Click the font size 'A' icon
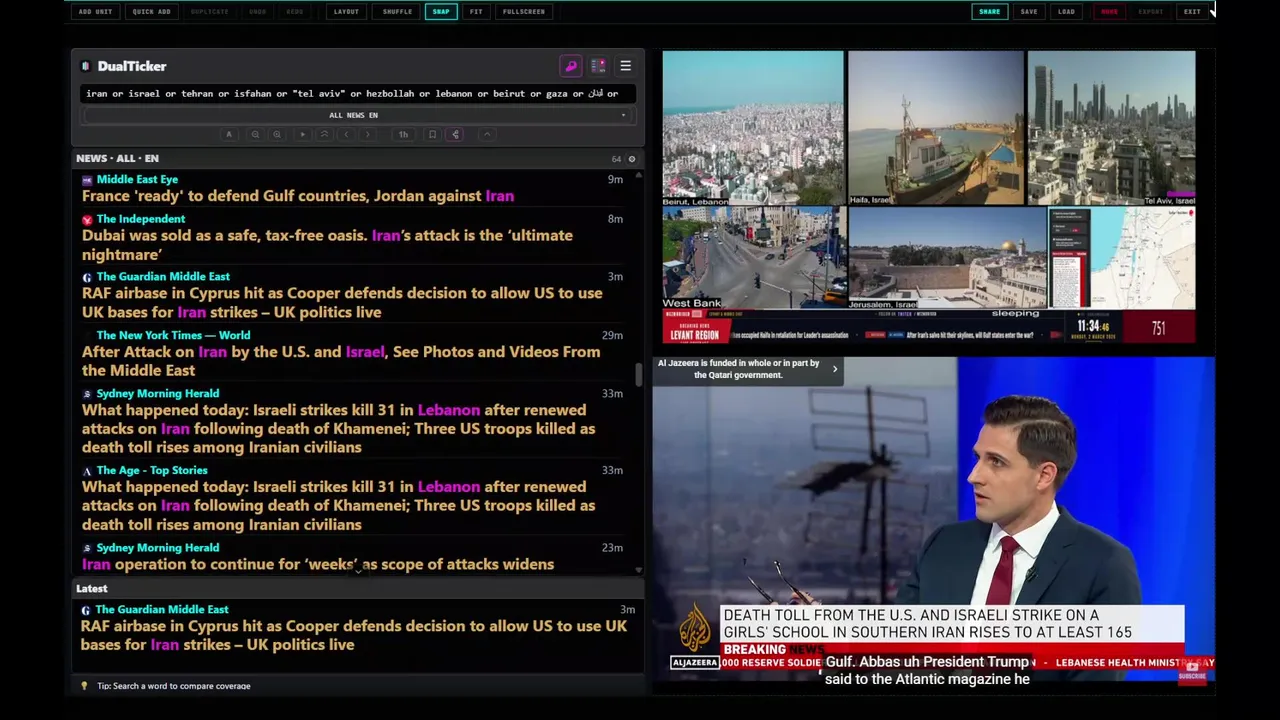 (229, 134)
